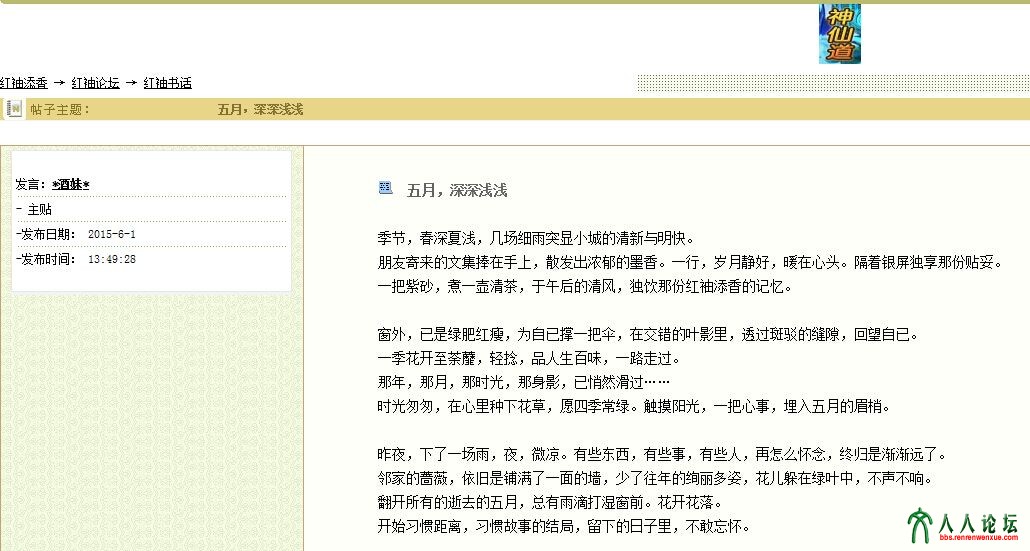The image size is (1030, 551).
Task: Click the line starting 季节，春深夏浅
Action: (536, 238)
